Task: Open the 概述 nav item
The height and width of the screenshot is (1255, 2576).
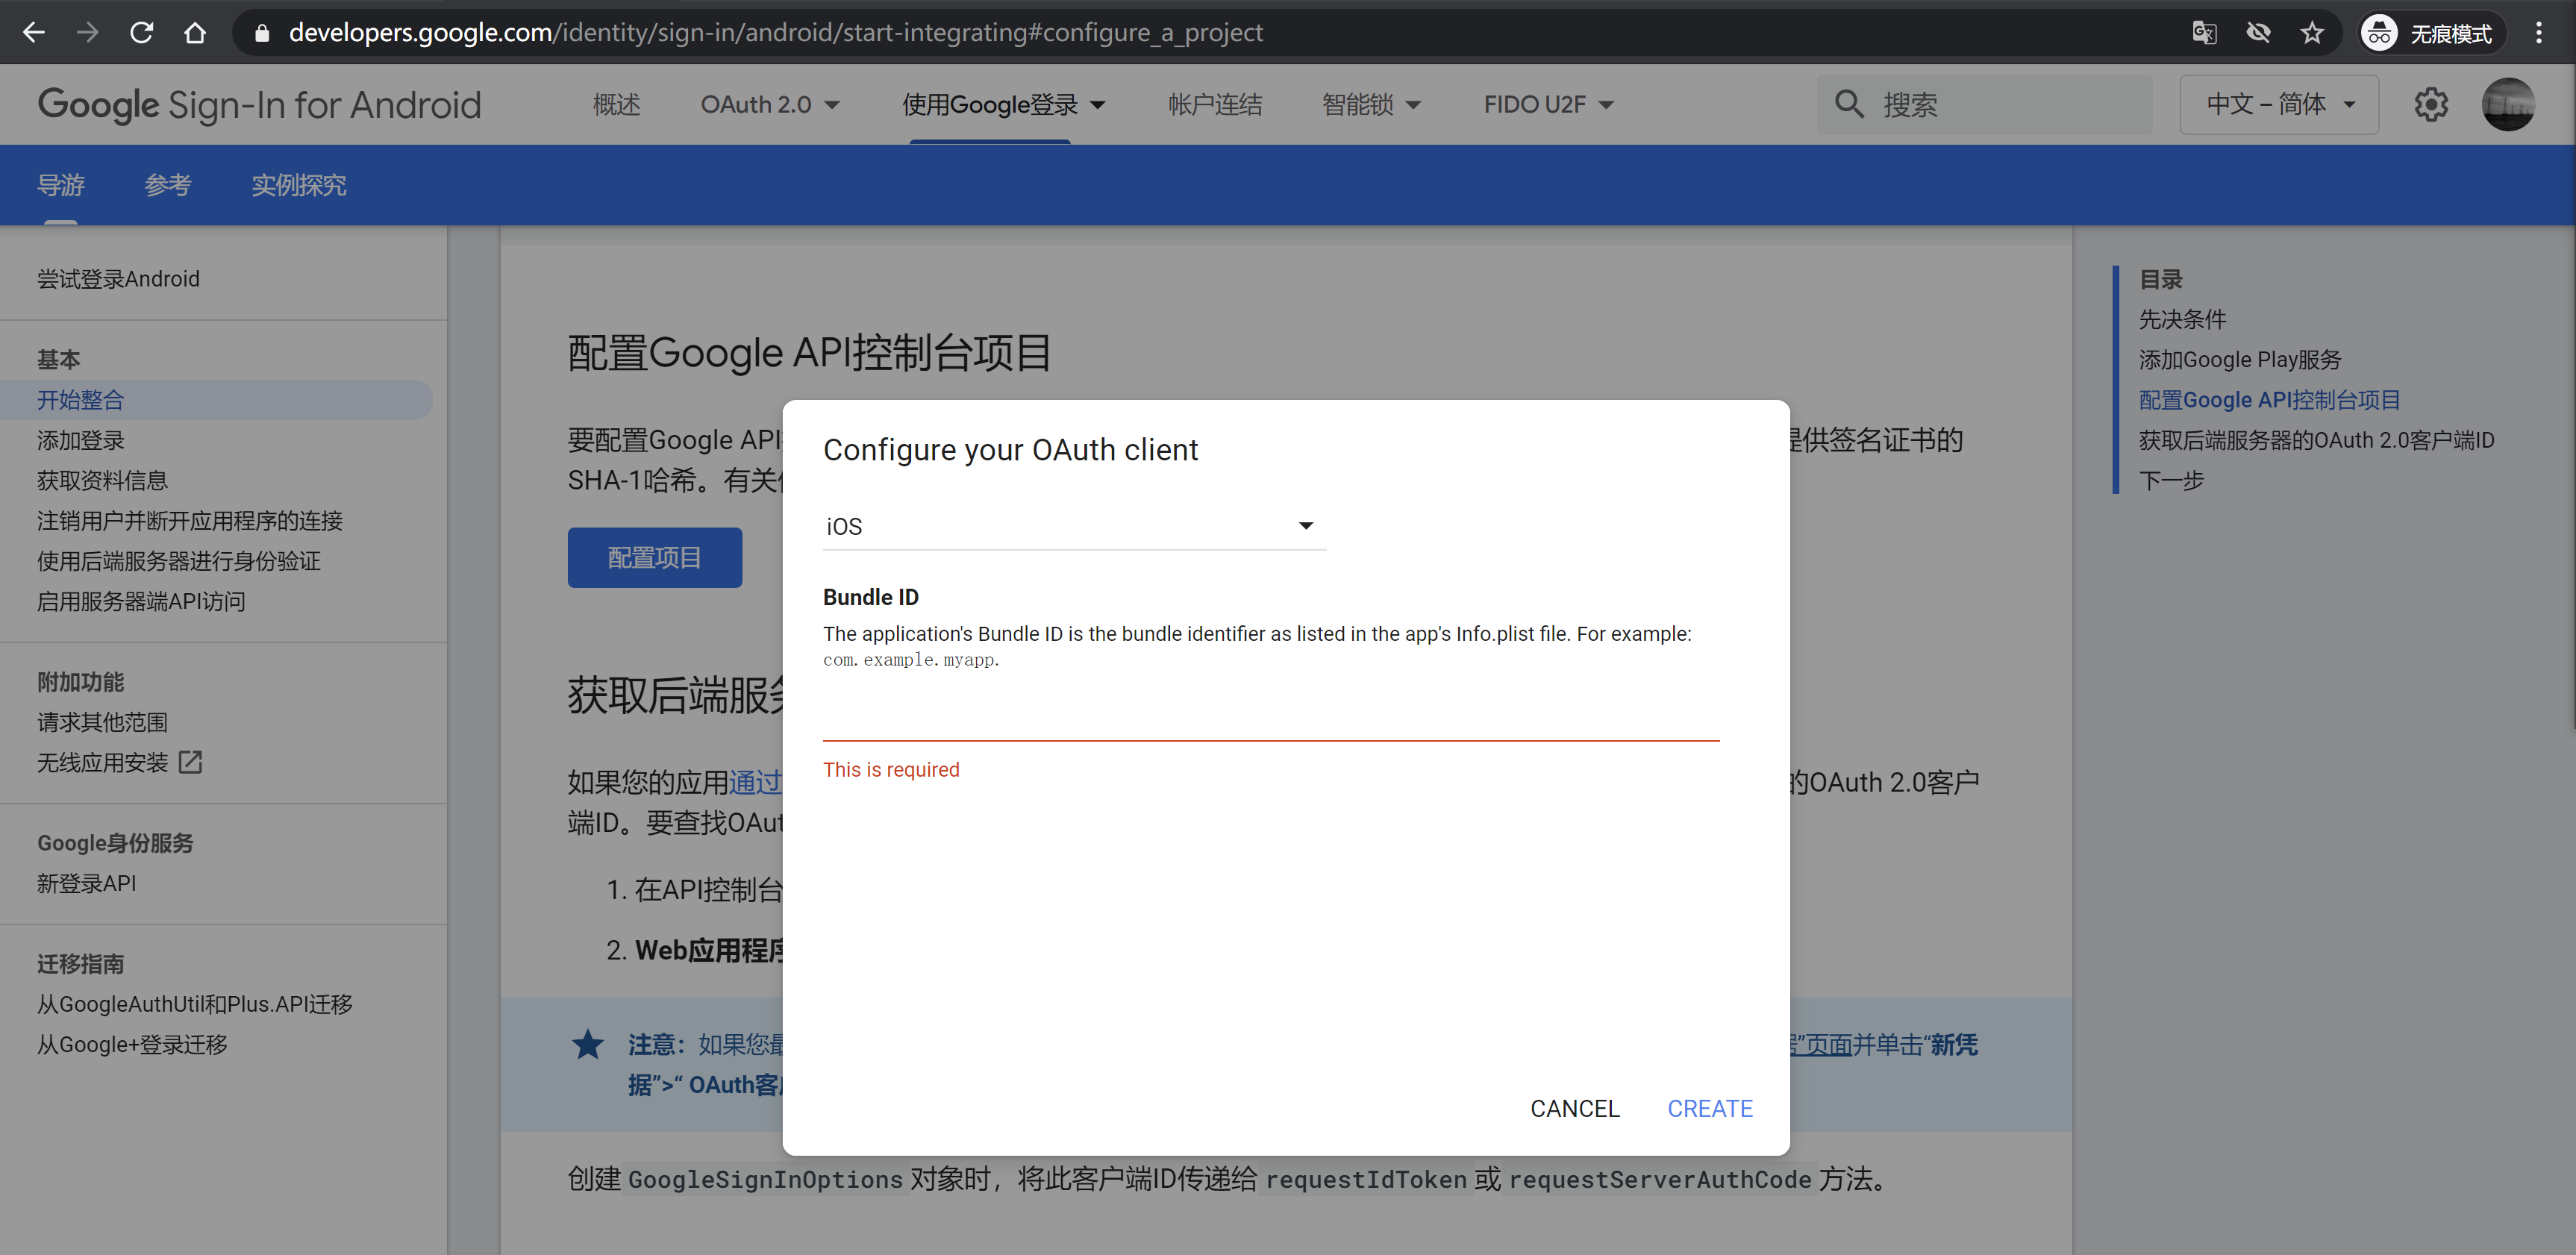Action: tap(616, 104)
